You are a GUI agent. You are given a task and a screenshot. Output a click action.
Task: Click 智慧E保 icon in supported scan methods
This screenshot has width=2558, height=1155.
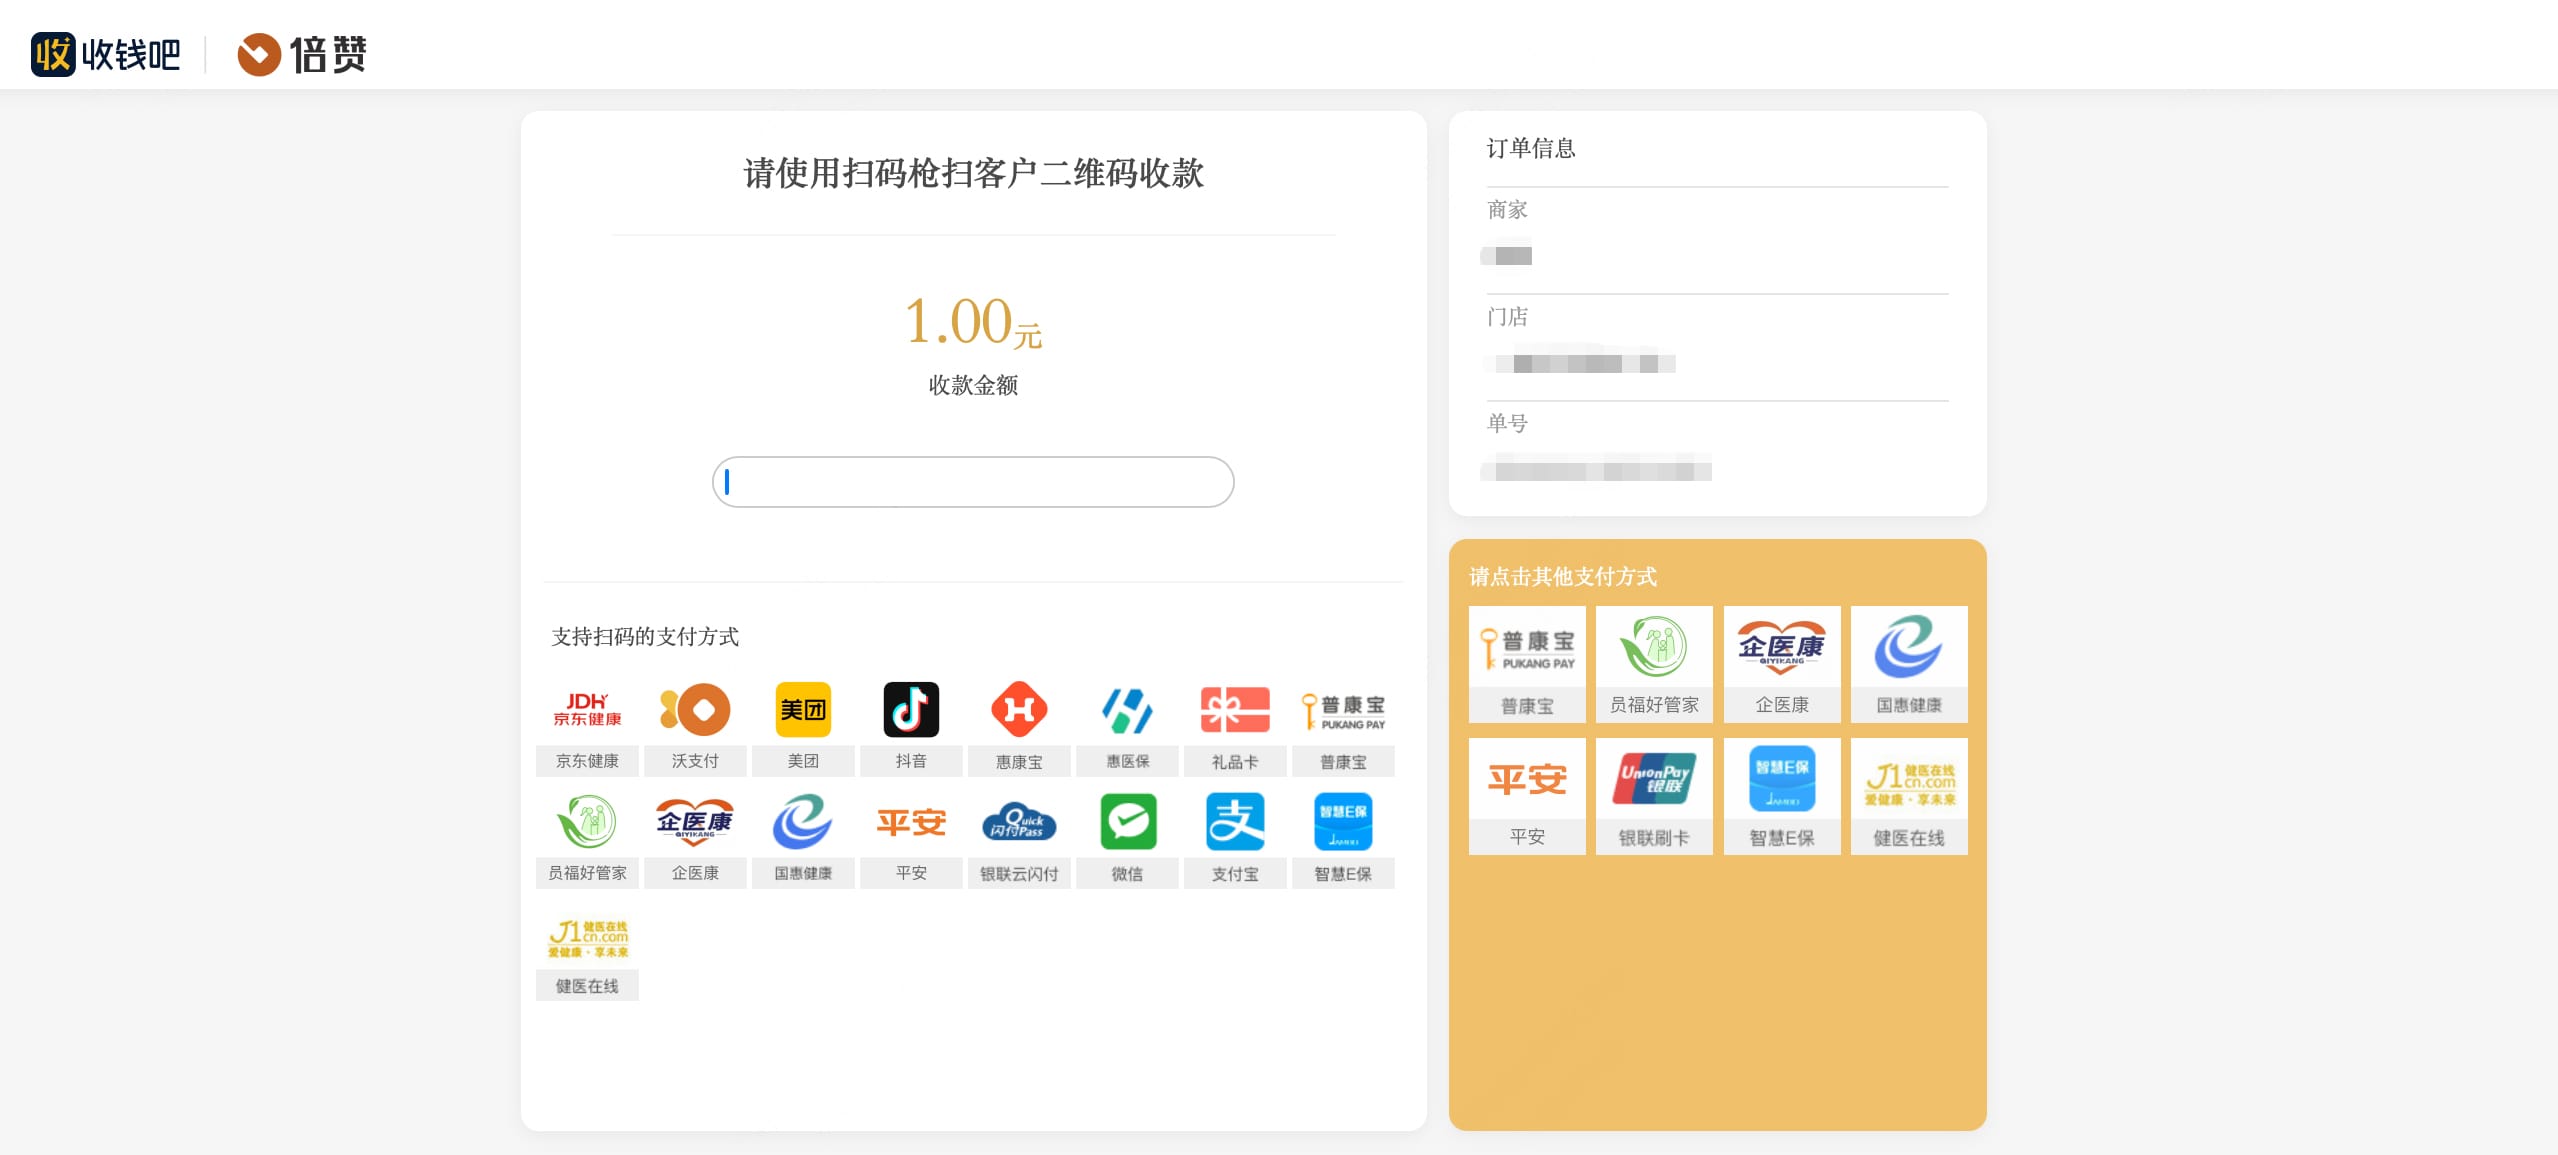click(x=1343, y=821)
